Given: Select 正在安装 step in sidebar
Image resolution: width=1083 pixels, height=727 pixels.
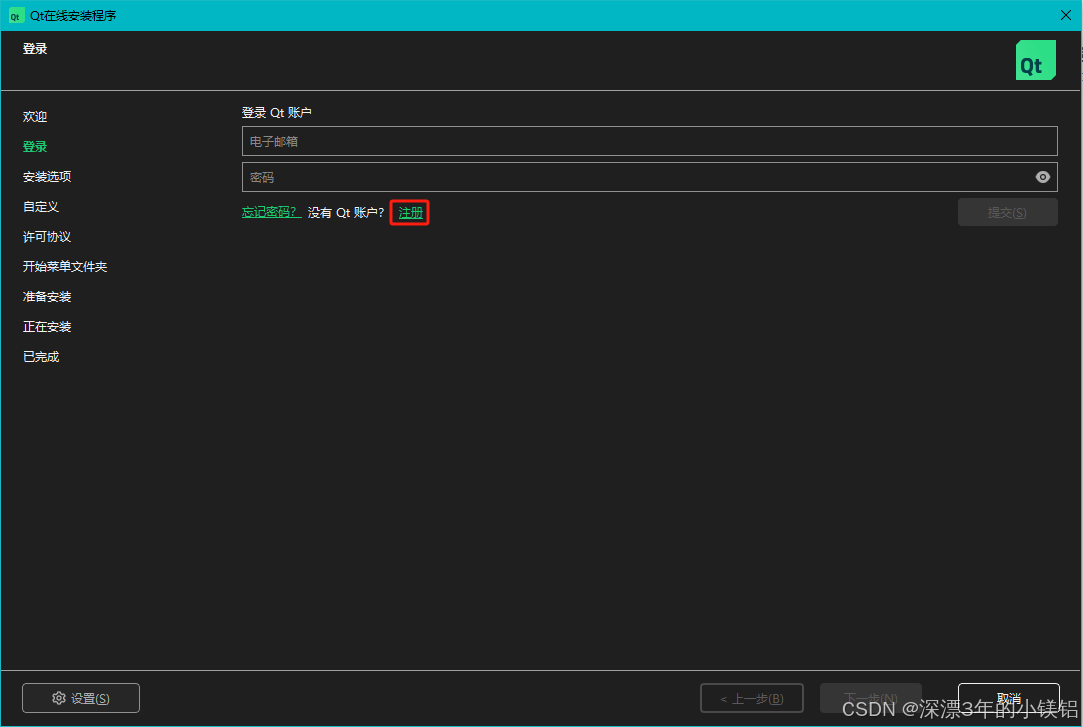Looking at the screenshot, I should pyautogui.click(x=47, y=327).
